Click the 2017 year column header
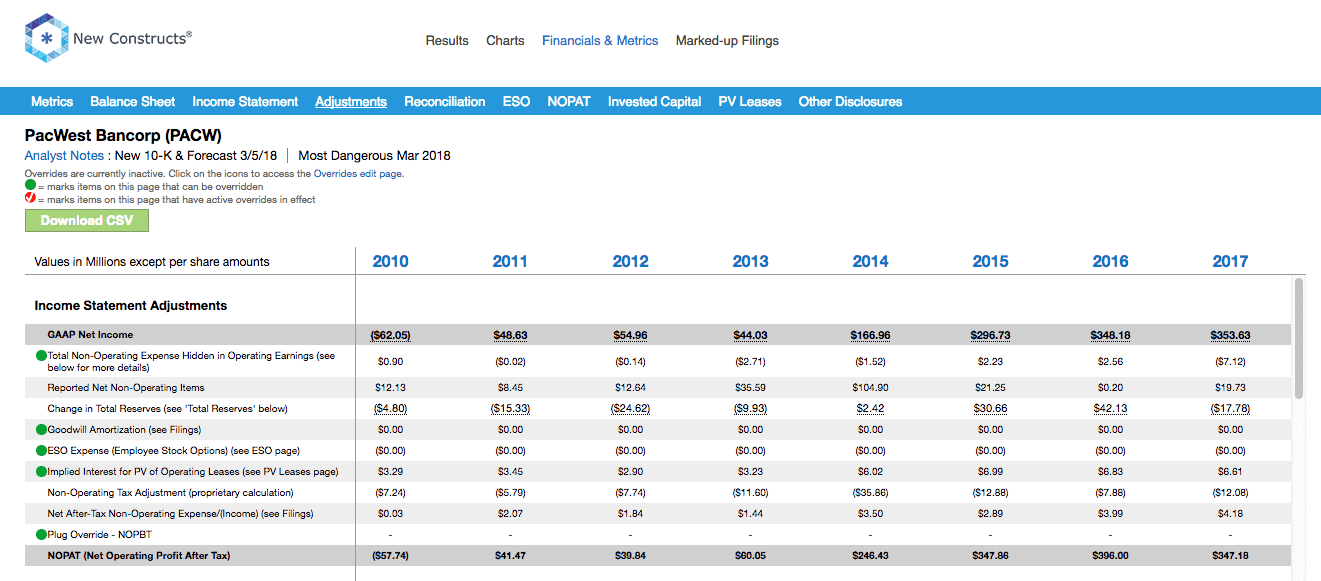Screen dimensions: 1321x581 [1230, 261]
